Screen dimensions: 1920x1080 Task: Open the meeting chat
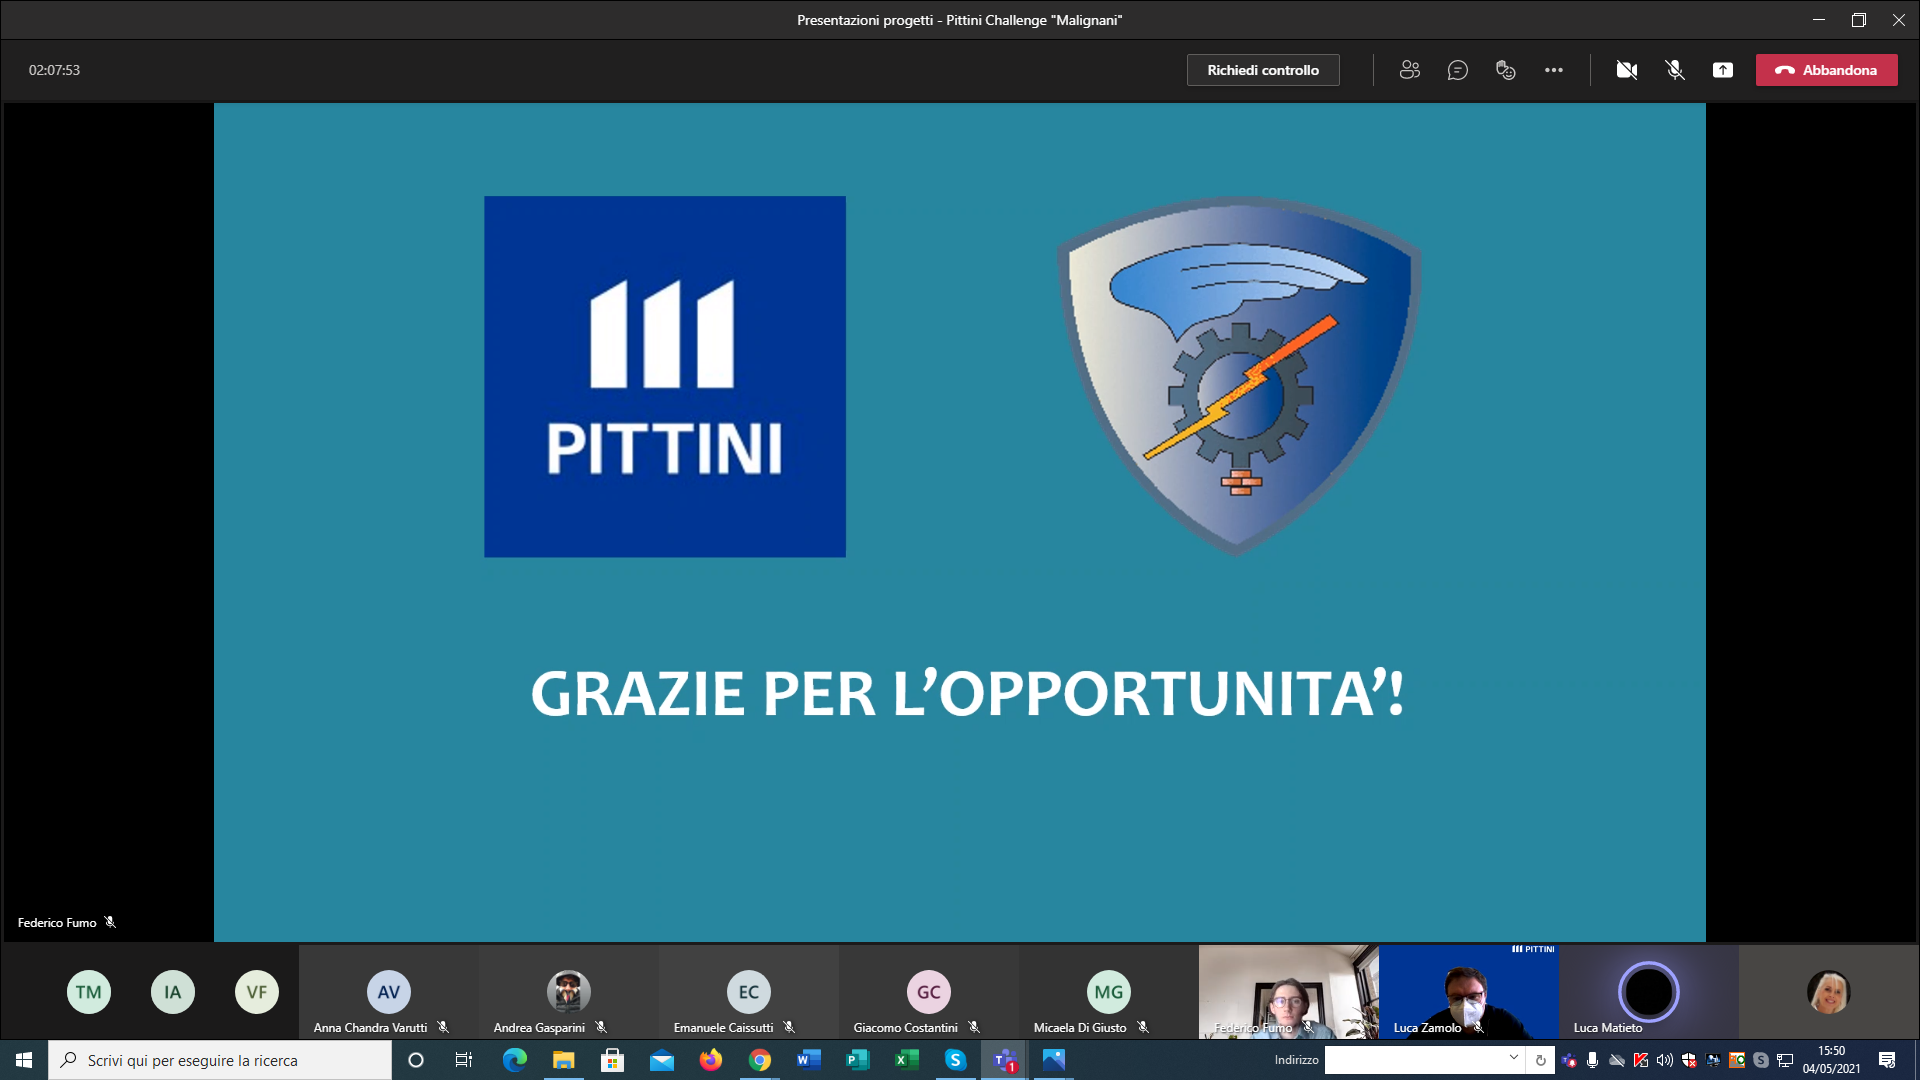1458,70
